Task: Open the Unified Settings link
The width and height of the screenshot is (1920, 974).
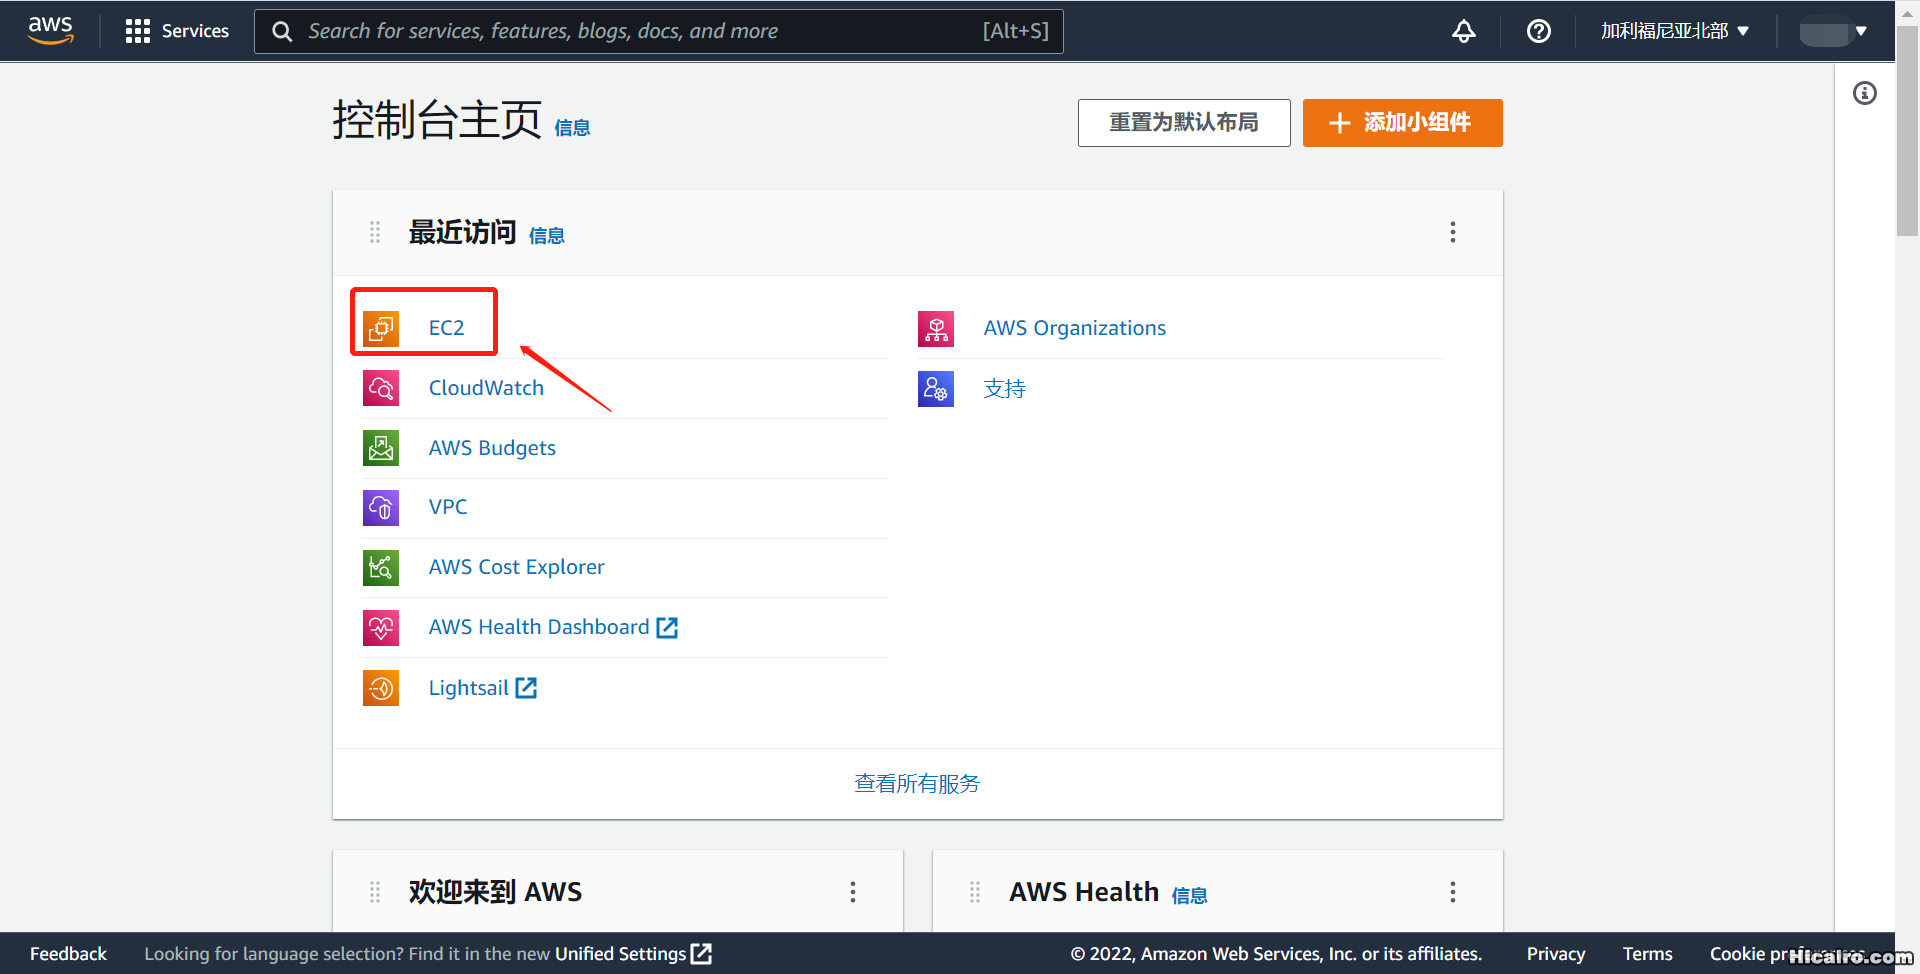Action: [633, 954]
